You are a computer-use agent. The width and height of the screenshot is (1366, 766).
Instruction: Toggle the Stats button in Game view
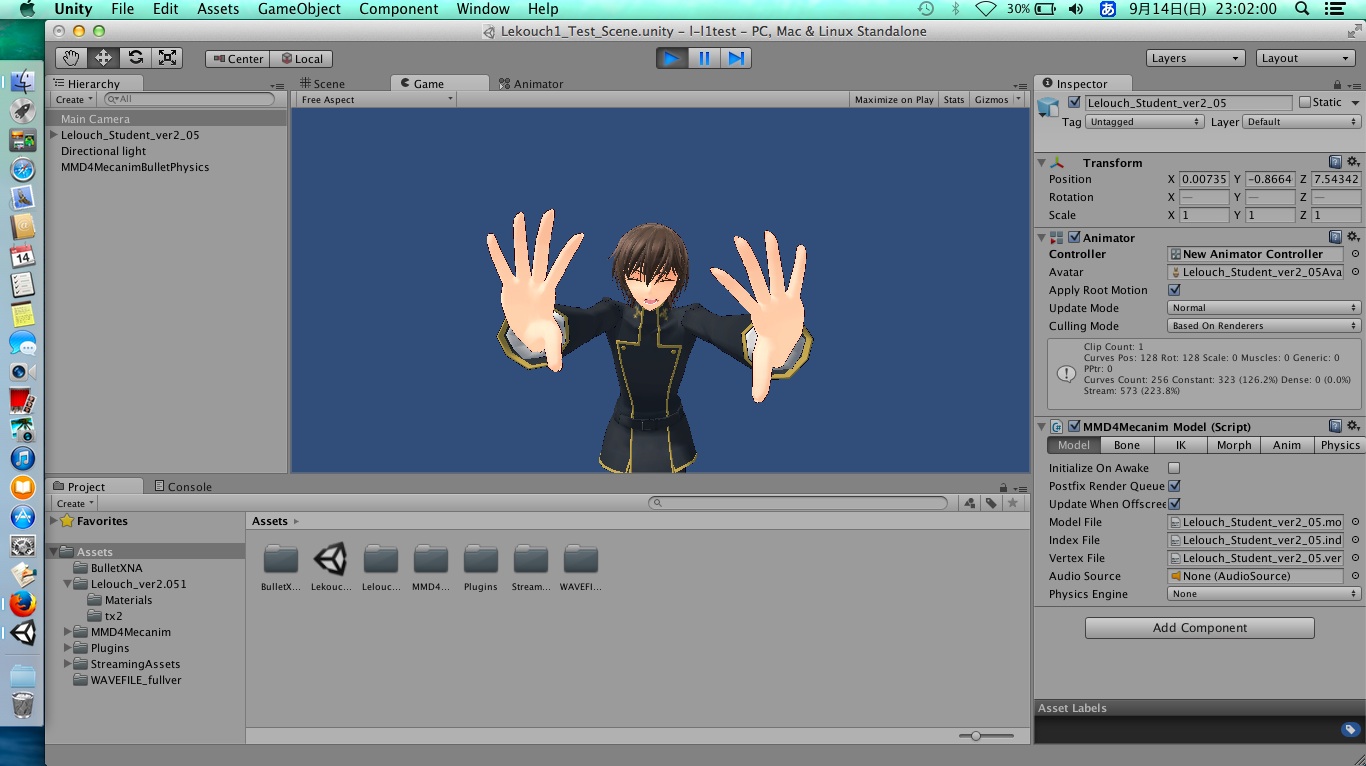pyautogui.click(x=954, y=99)
